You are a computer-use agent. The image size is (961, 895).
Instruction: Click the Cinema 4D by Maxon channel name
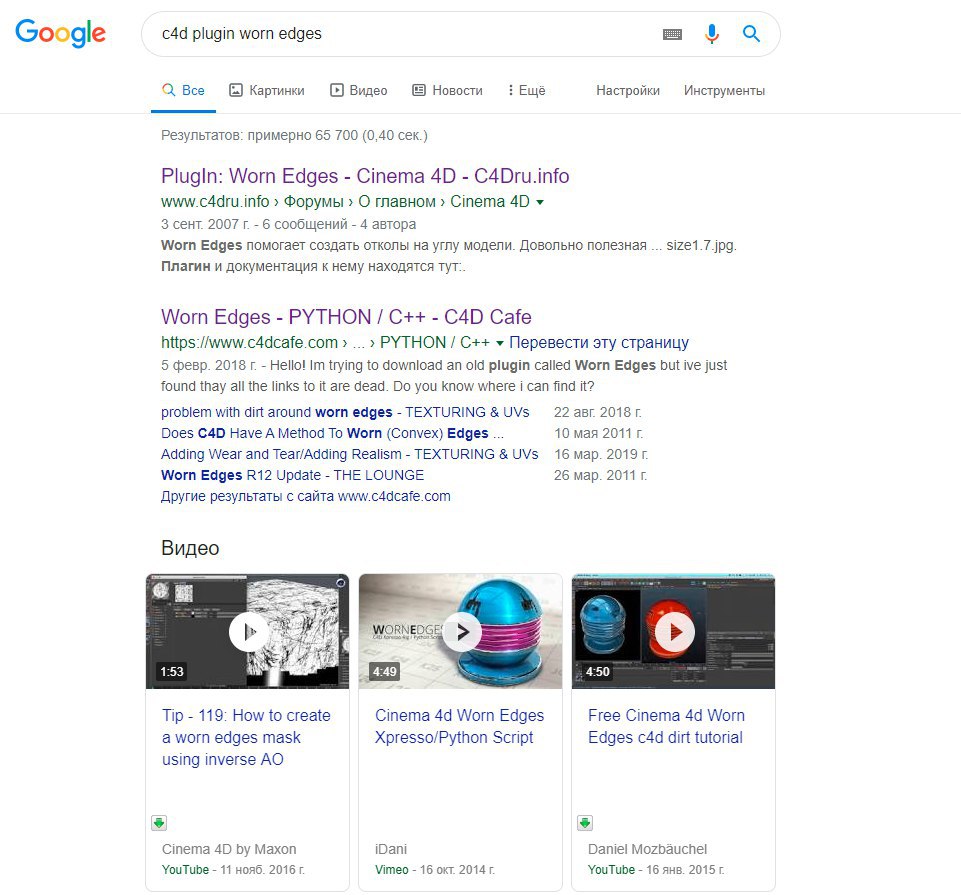229,849
